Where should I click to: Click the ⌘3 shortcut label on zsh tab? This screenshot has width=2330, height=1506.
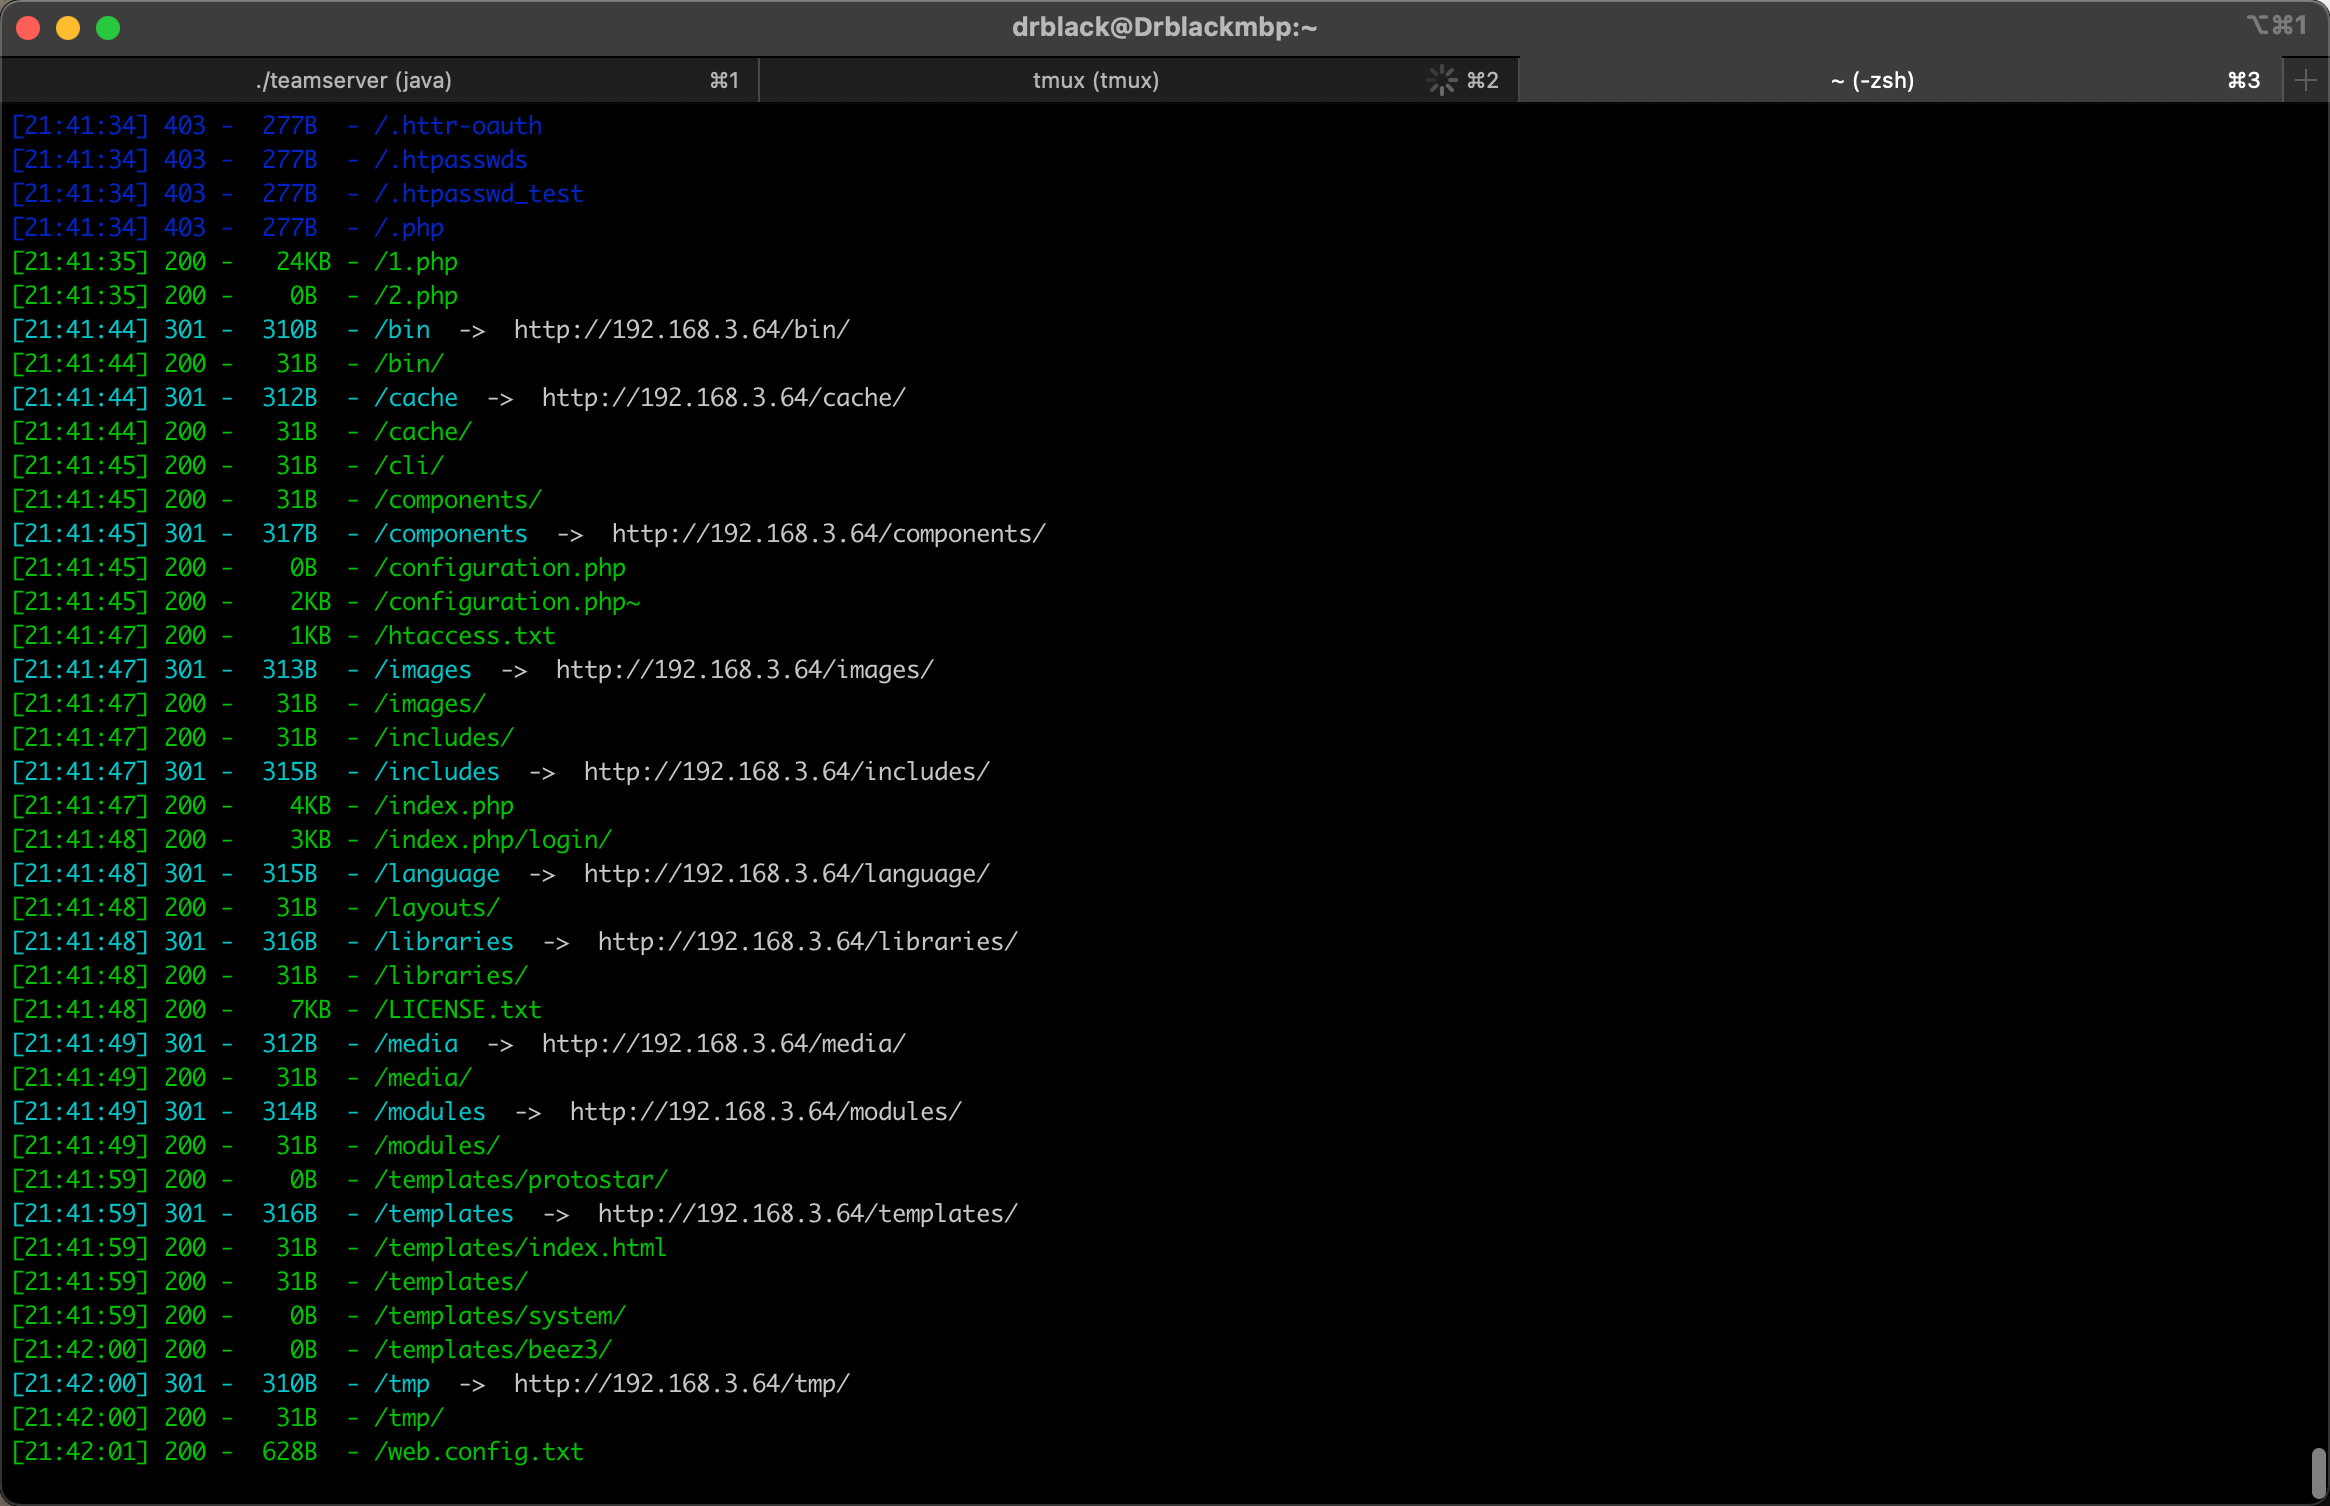(x=2244, y=80)
